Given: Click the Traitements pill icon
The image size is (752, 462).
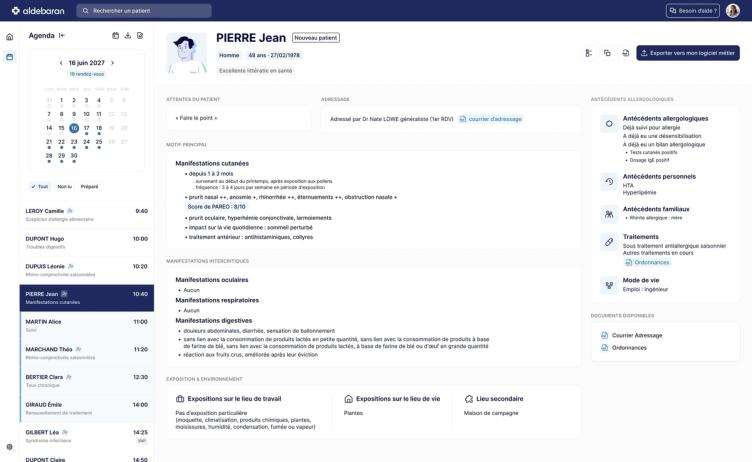Looking at the screenshot, I should 609,242.
